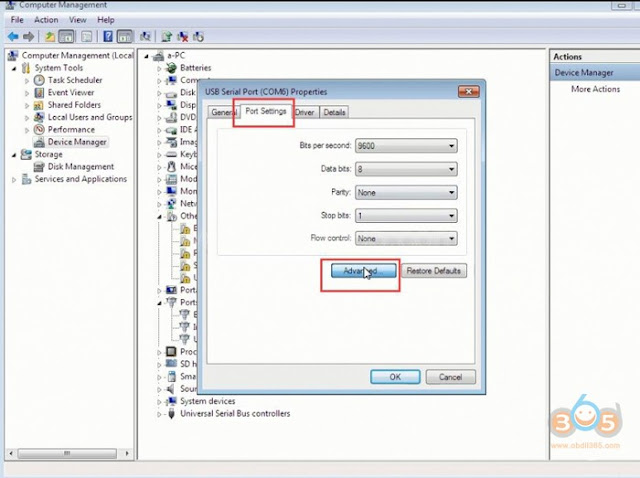Click the blue Back arrow in toolbar
This screenshot has width=640, height=478.
click(x=13, y=37)
